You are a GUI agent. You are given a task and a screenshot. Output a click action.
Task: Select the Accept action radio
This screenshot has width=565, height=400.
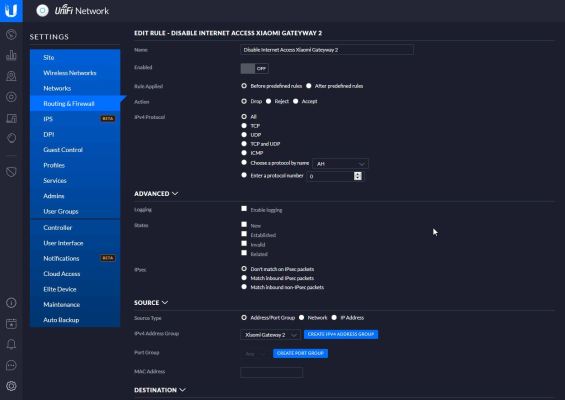point(295,101)
